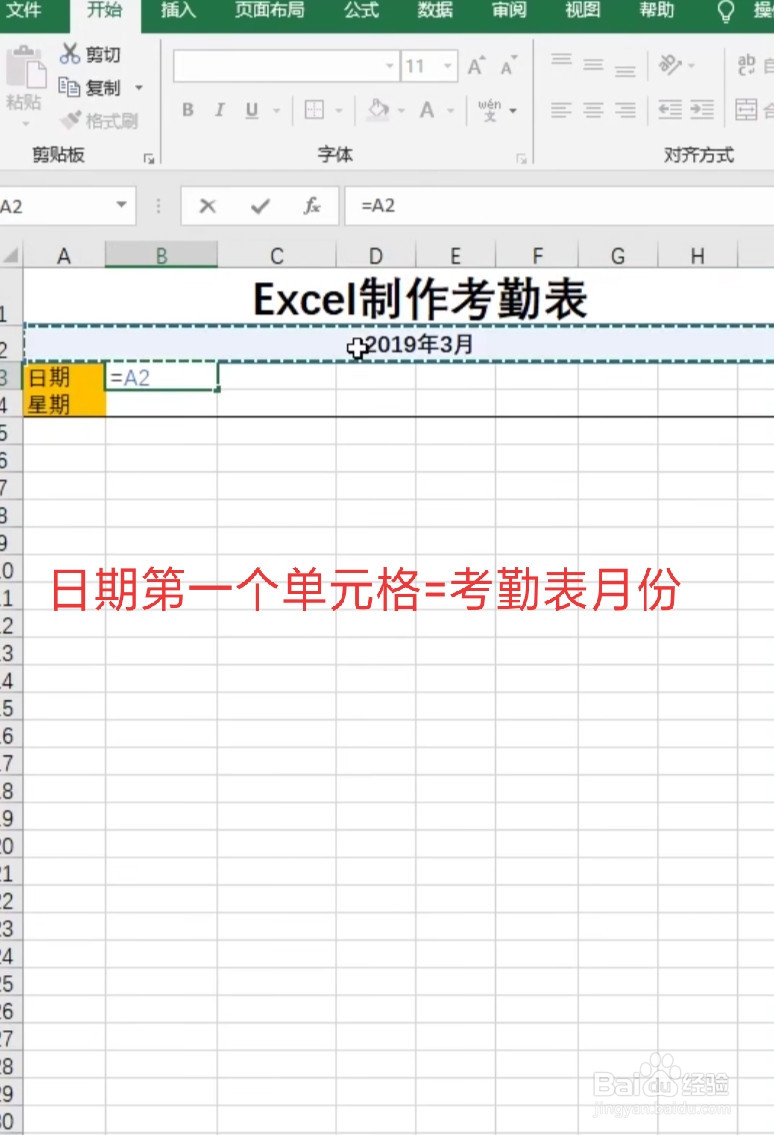The image size is (774, 1135).
Task: Switch to the 插入 tab
Action: pyautogui.click(x=178, y=10)
